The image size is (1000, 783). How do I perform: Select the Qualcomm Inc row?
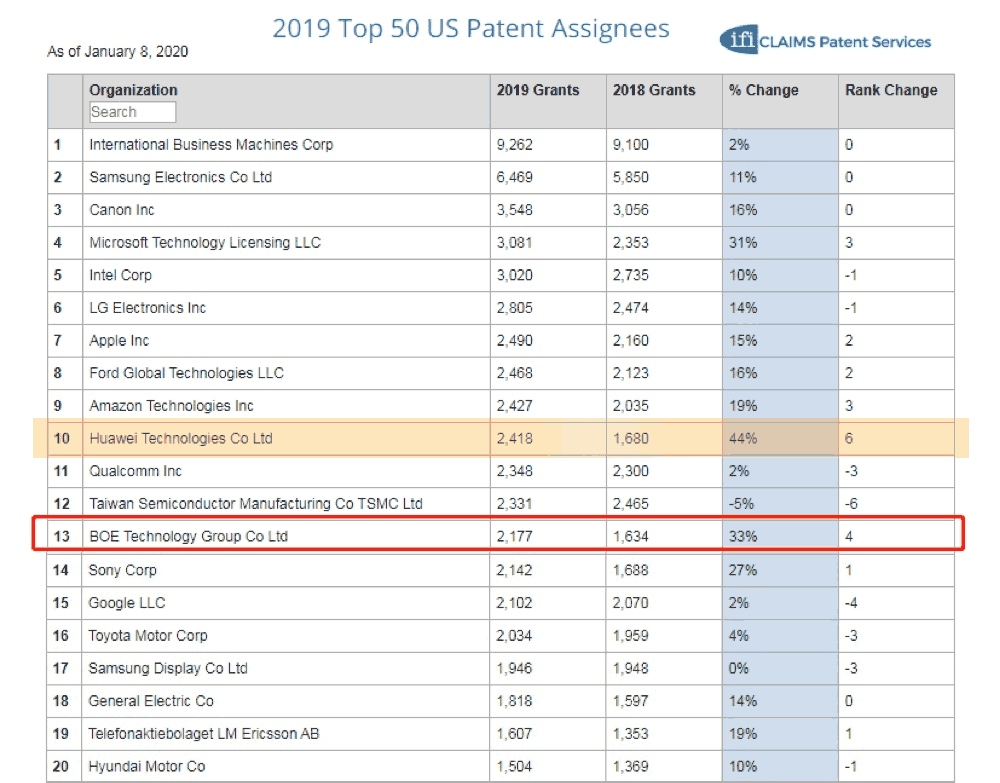pyautogui.click(x=135, y=471)
